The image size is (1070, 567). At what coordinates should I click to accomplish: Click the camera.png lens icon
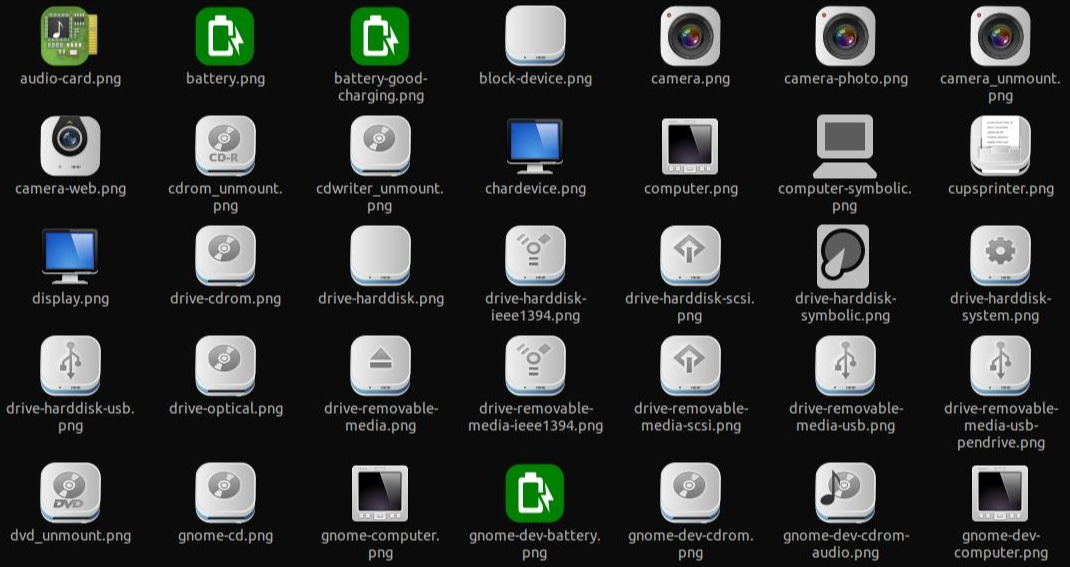click(x=691, y=36)
